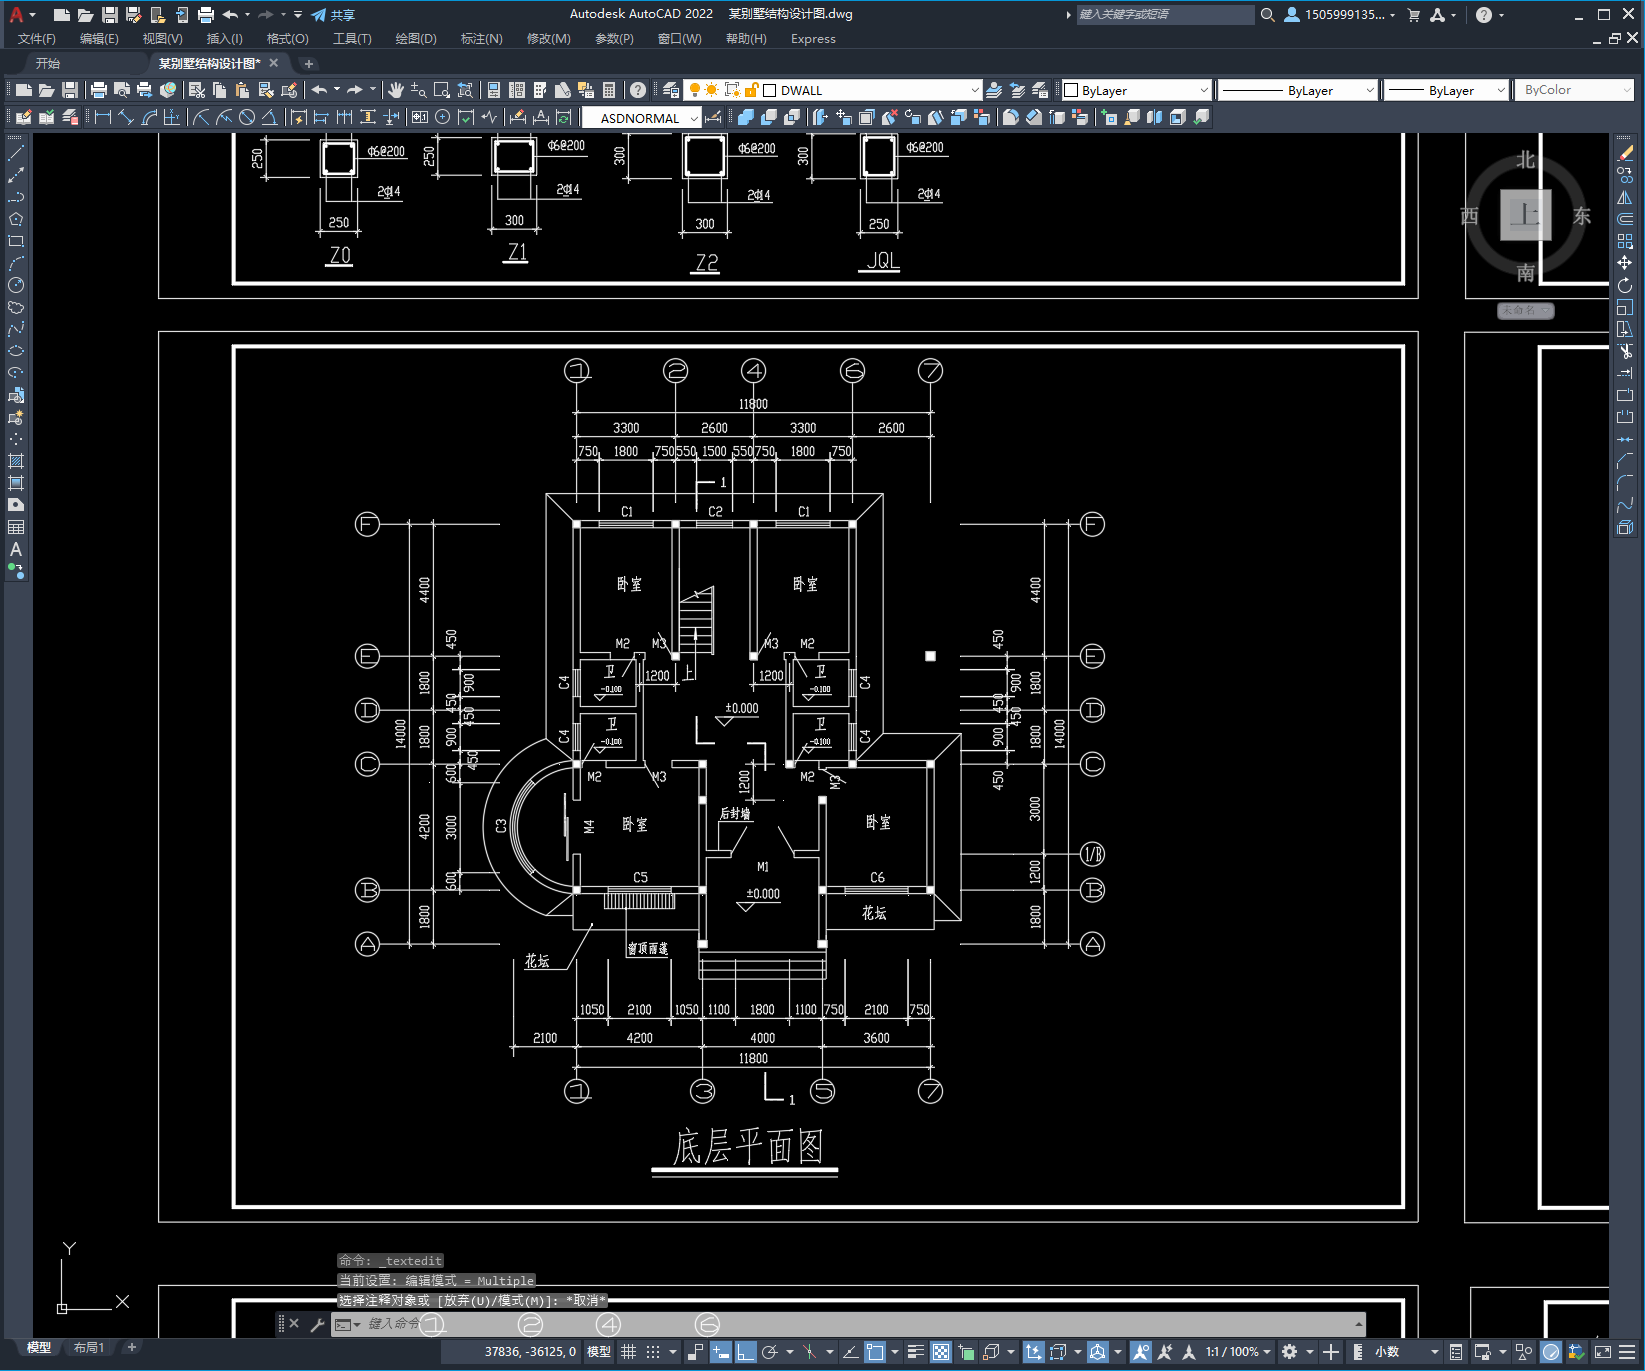Open the ASDNORMAL dimension style dropdown
Viewport: 1645px width, 1371px height.
click(x=694, y=118)
